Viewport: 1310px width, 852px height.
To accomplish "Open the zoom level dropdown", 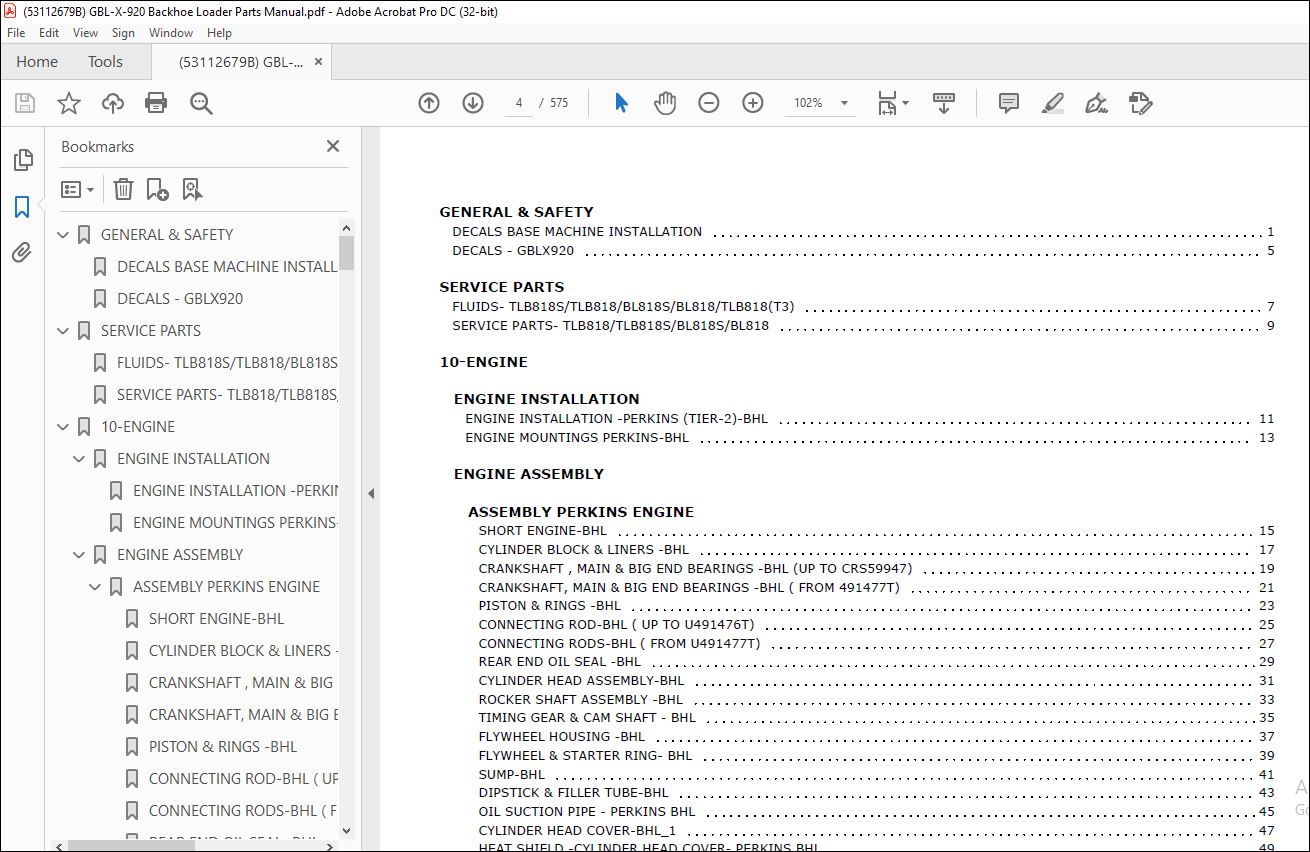I will 844,103.
